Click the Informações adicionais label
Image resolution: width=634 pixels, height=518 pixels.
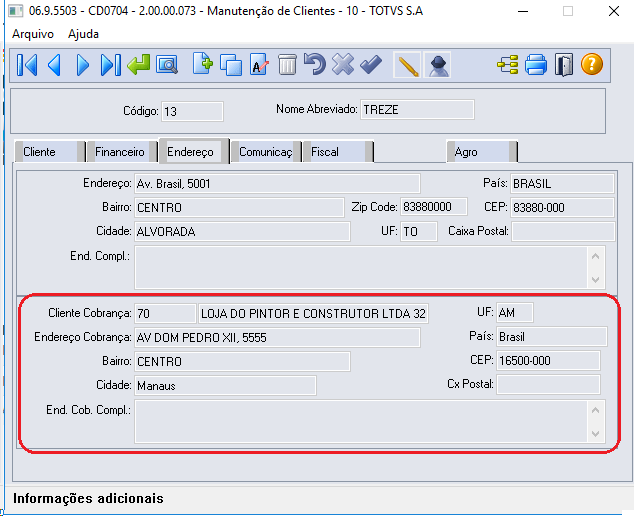88,498
